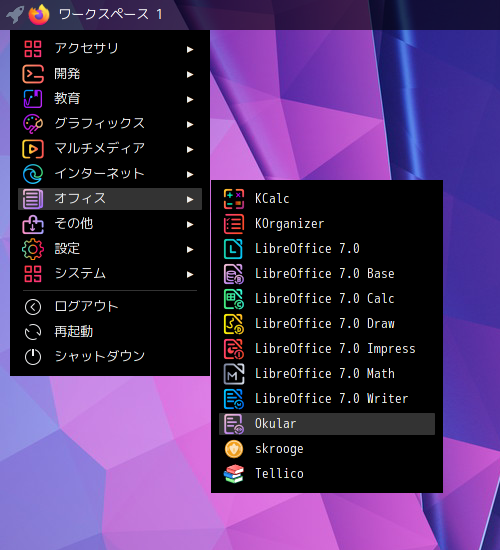Click the KOrganizer list icon
The width and height of the screenshot is (500, 550).
coord(234,224)
